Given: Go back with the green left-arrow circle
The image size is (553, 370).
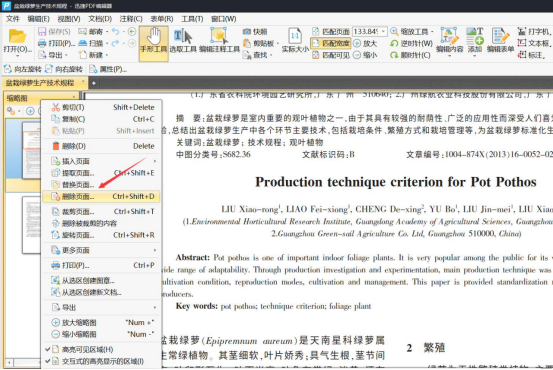Looking at the screenshot, I should click(x=132, y=32).
